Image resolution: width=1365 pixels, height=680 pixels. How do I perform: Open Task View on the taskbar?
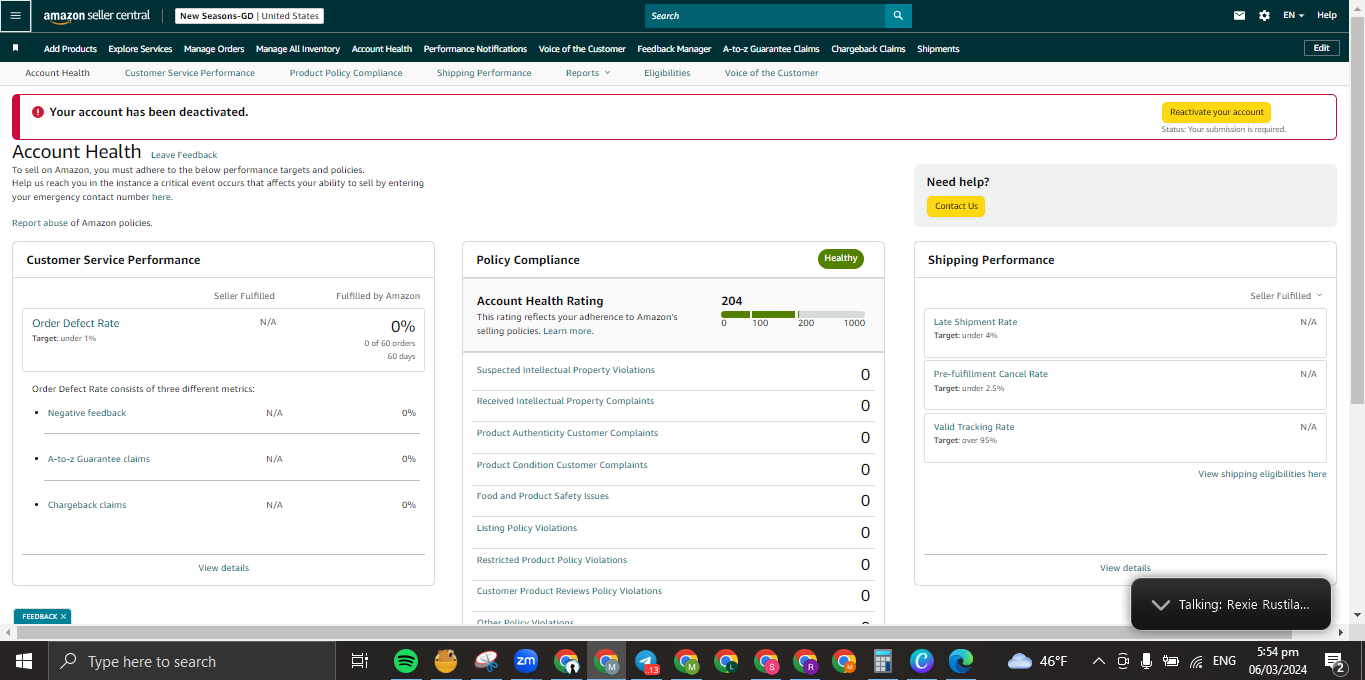[359, 661]
